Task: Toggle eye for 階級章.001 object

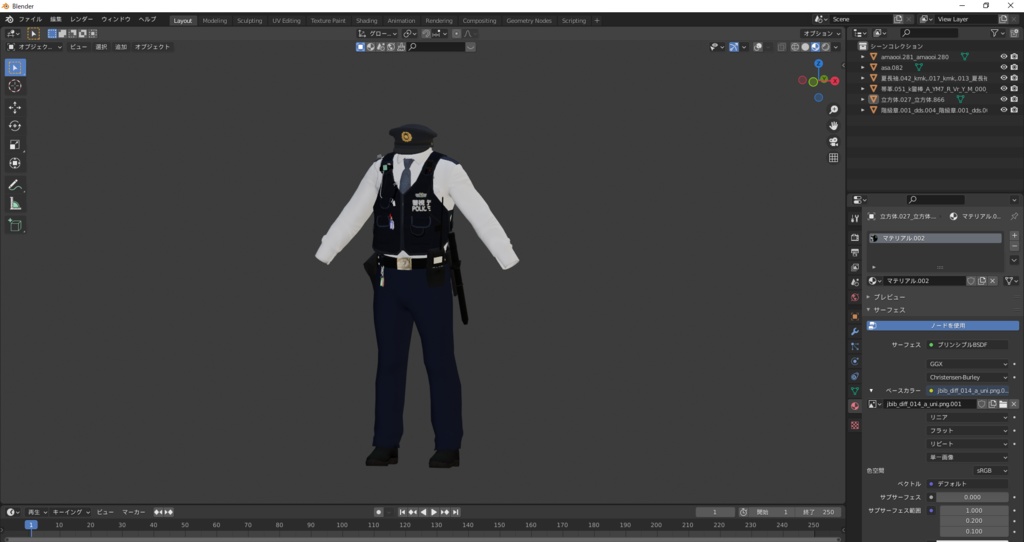Action: tap(1004, 110)
